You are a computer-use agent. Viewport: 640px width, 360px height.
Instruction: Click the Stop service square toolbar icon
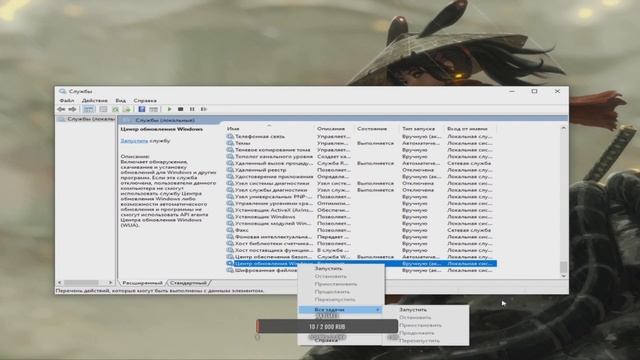pyautogui.click(x=180, y=109)
